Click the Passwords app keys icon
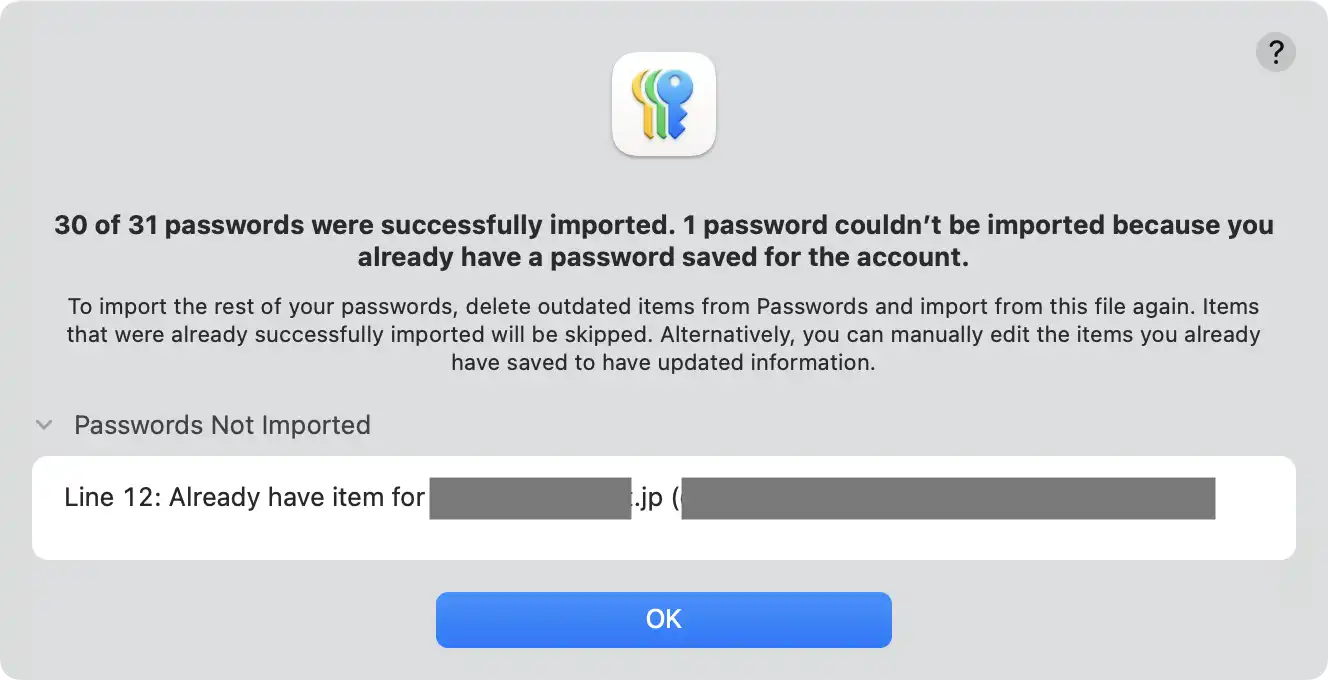Screen dimensions: 1328x680 [663, 104]
